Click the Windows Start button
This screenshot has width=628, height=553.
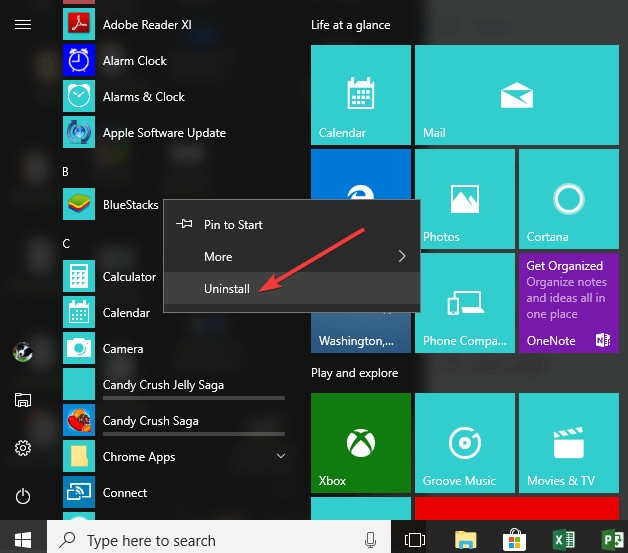pyautogui.click(x=23, y=540)
